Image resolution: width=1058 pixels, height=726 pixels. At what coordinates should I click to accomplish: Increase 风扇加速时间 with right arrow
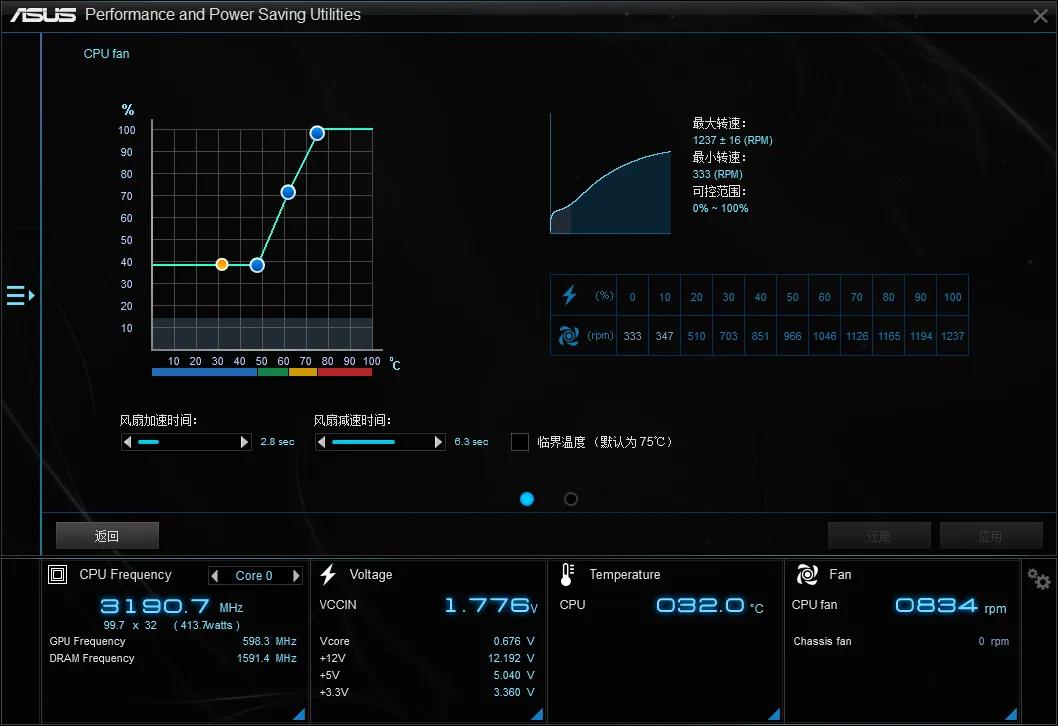(x=244, y=442)
